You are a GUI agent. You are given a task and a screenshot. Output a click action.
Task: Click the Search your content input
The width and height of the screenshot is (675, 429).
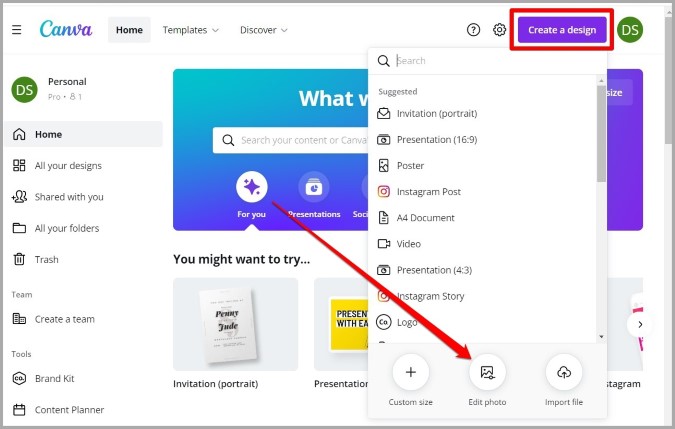[x=291, y=140]
